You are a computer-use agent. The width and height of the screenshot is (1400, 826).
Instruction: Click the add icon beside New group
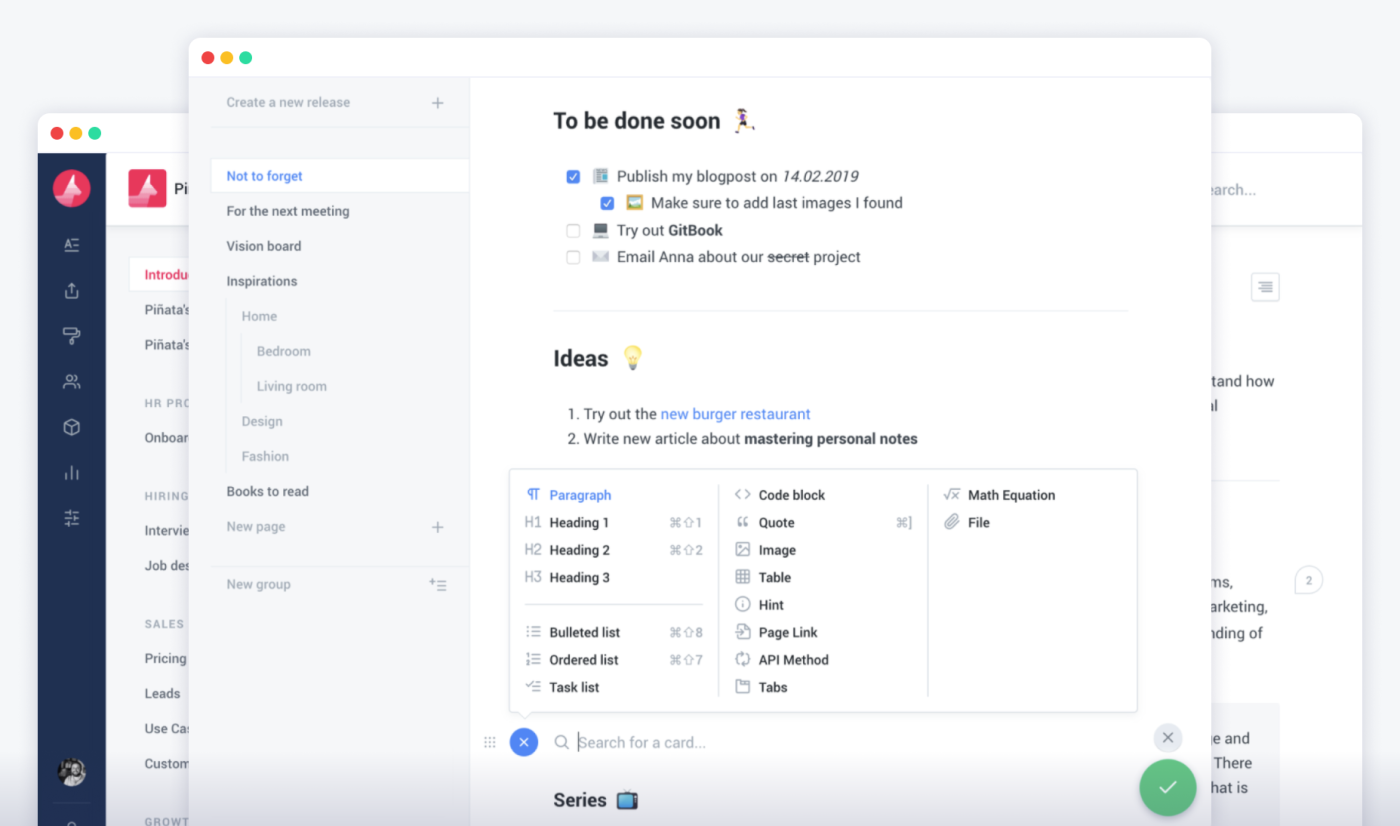click(x=437, y=585)
